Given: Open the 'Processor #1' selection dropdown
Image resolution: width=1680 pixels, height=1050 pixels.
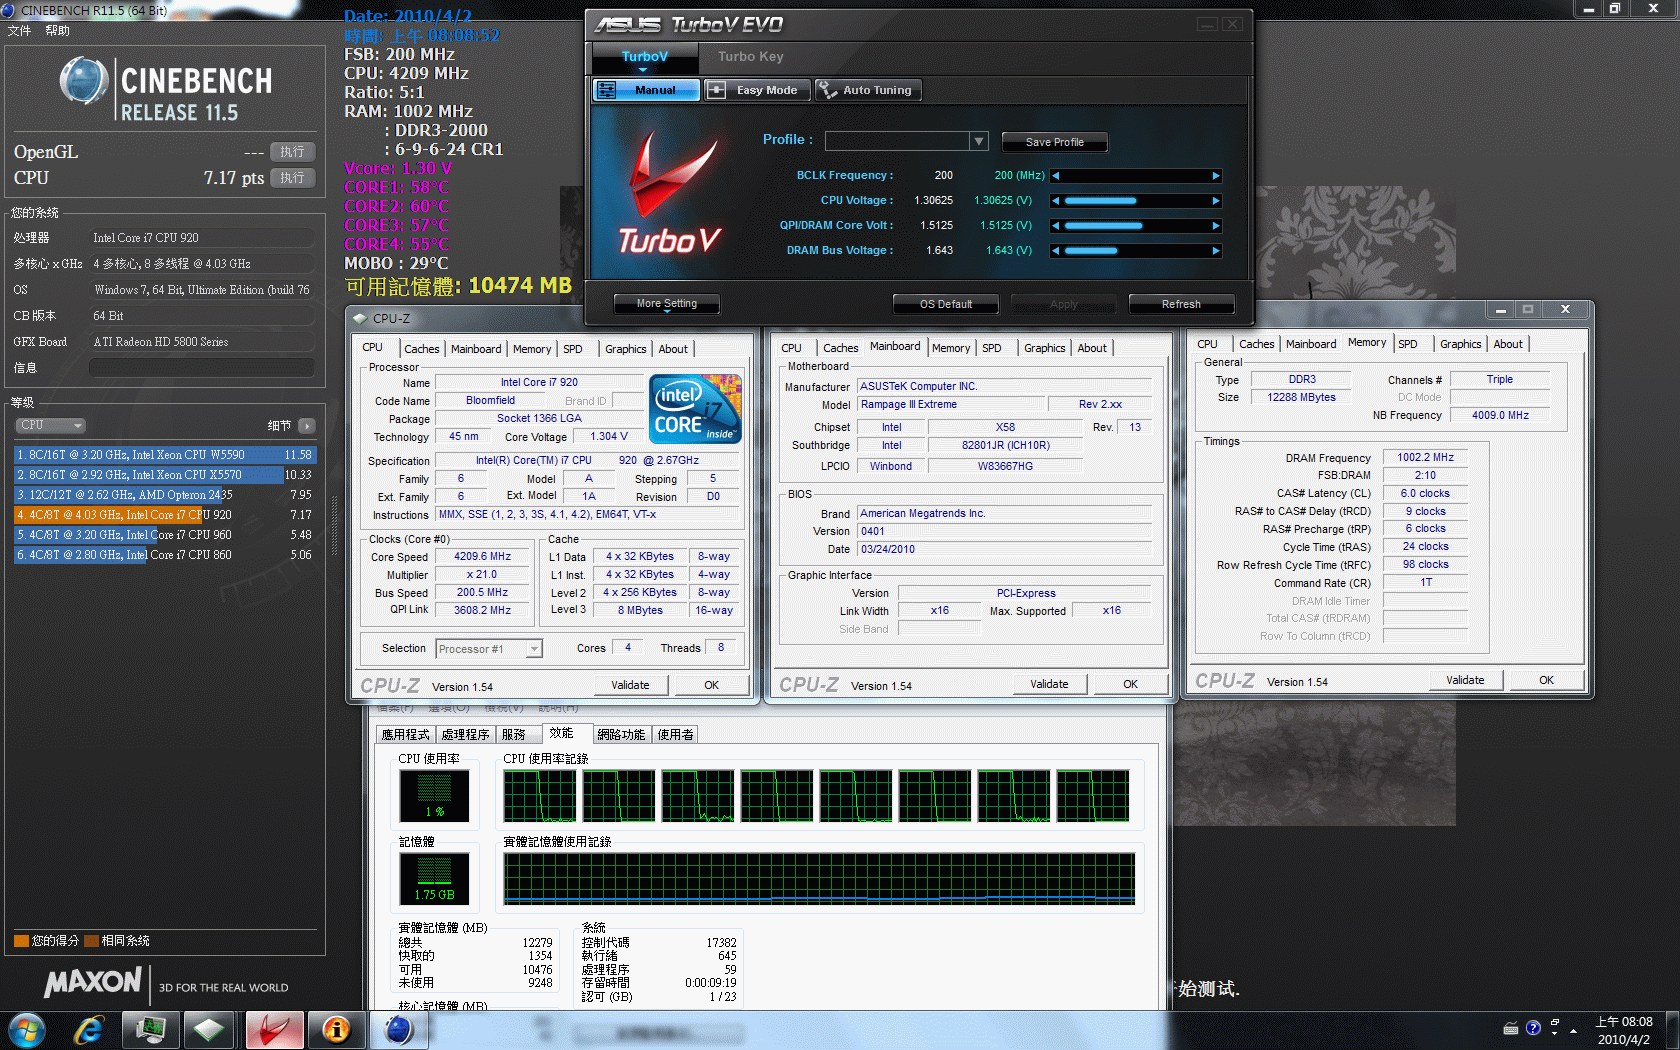Looking at the screenshot, I should (489, 649).
